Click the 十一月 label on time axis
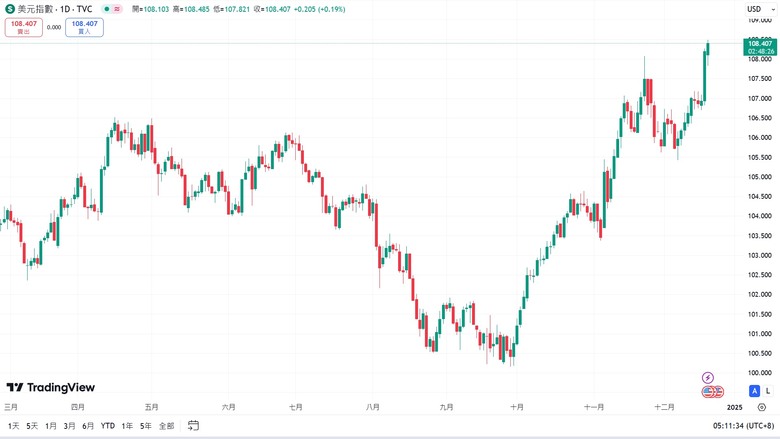 [x=594, y=407]
